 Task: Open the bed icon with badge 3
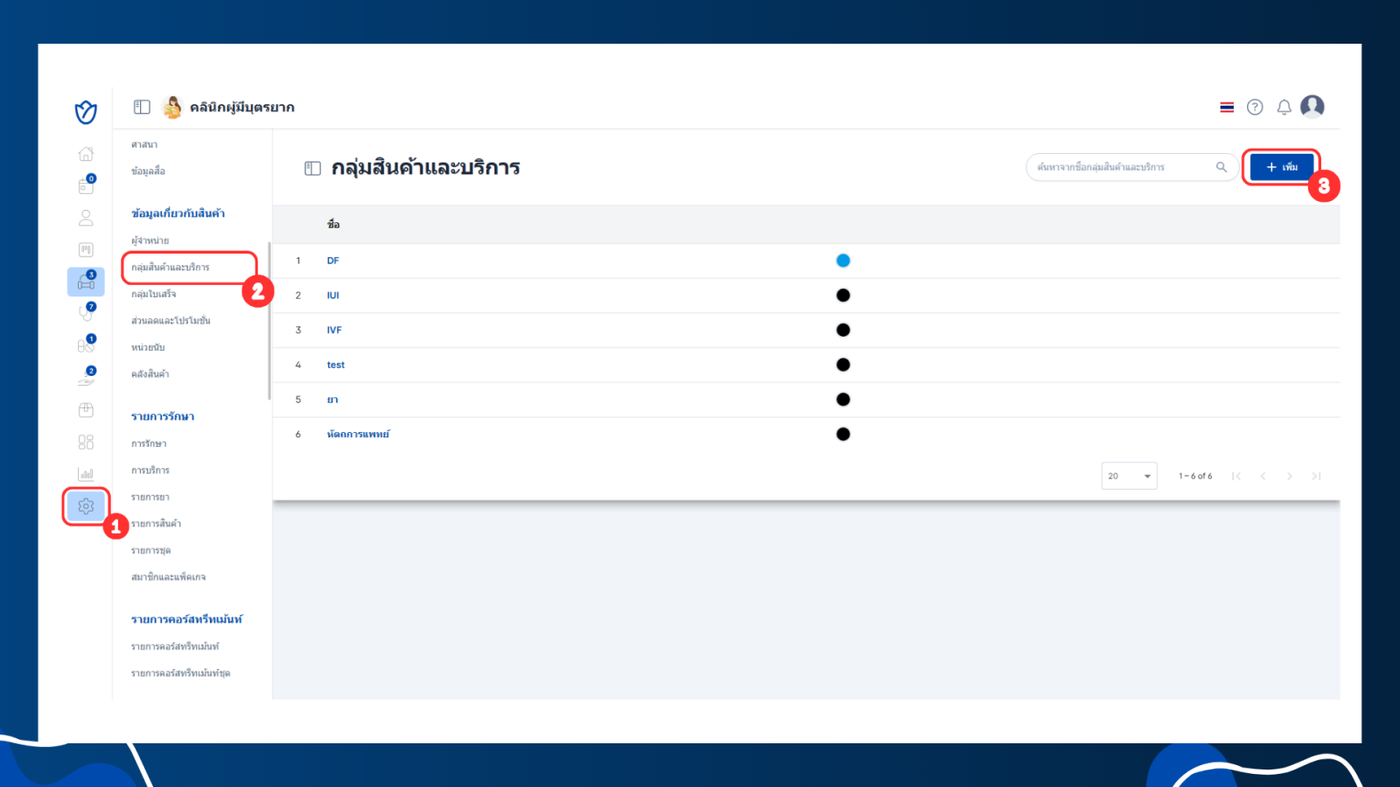tap(86, 282)
